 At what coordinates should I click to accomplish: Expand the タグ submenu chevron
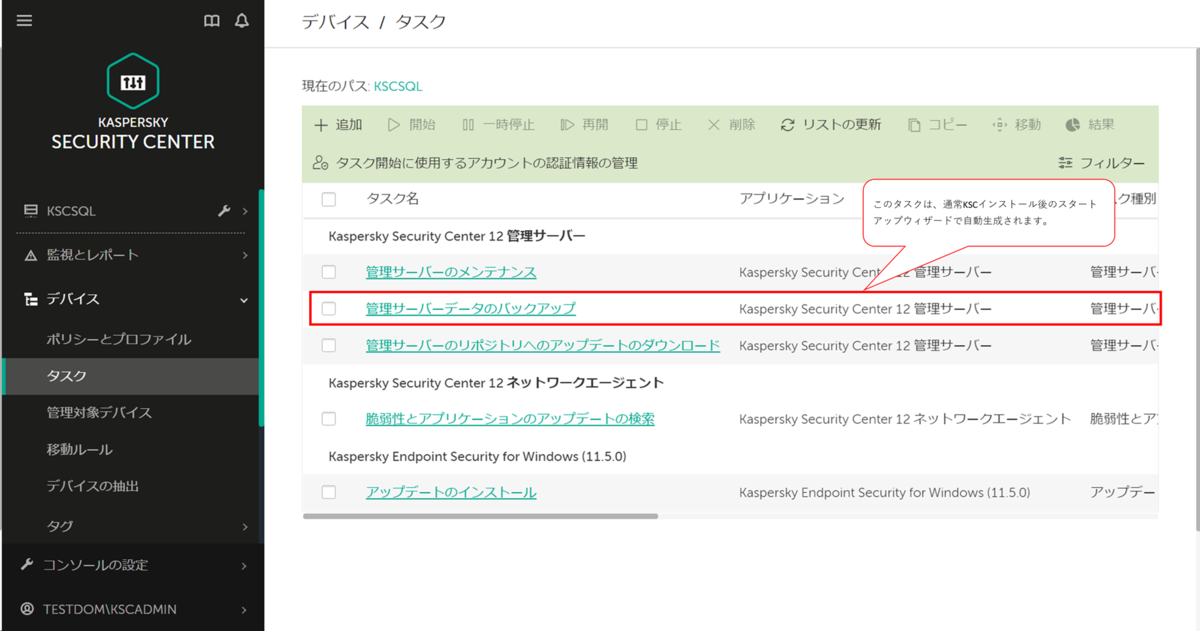pos(245,526)
